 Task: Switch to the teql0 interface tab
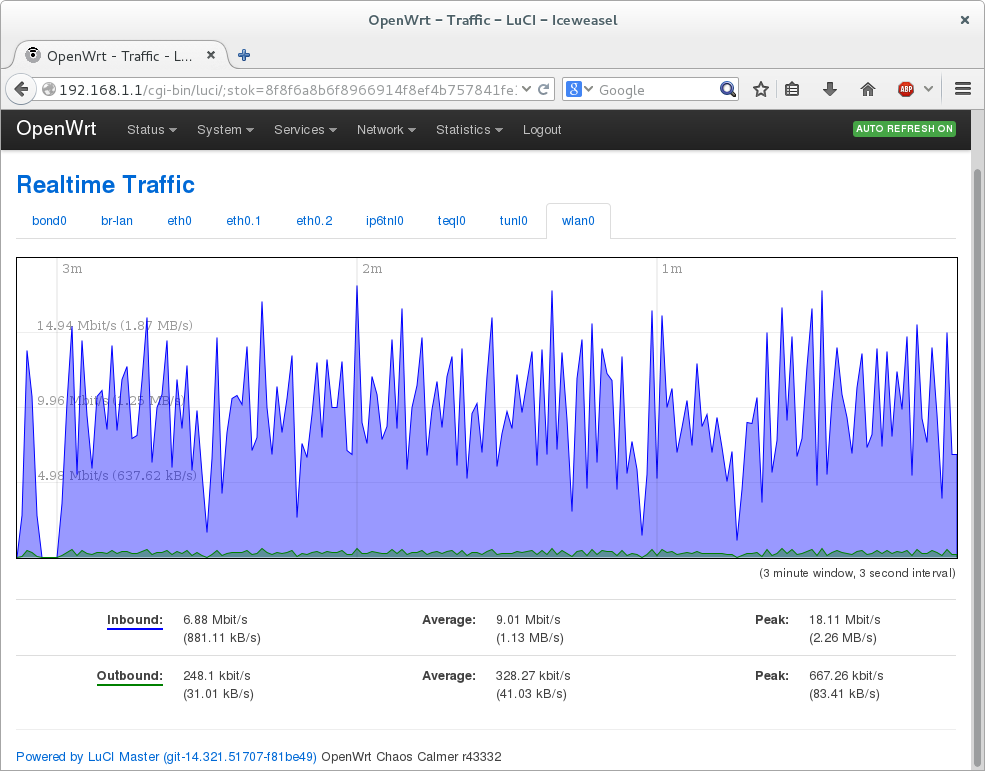tap(452, 221)
